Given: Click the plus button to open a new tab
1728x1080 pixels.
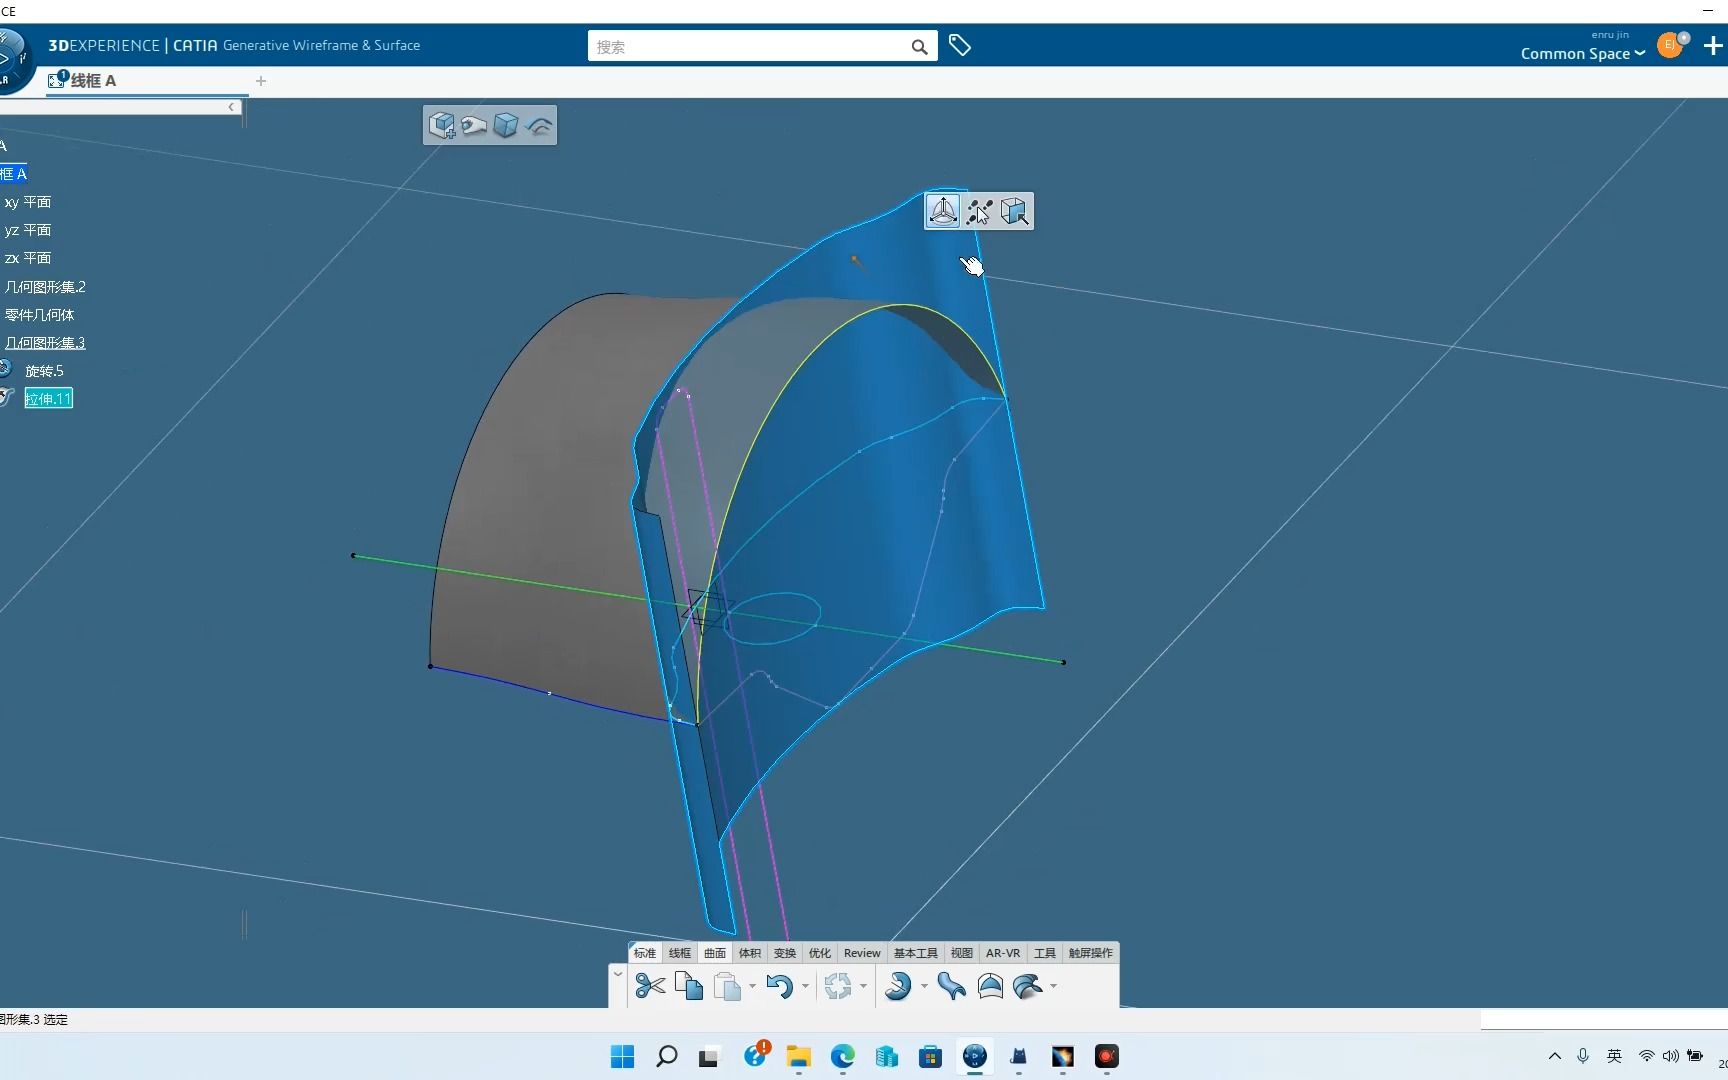Looking at the screenshot, I should click(x=261, y=81).
